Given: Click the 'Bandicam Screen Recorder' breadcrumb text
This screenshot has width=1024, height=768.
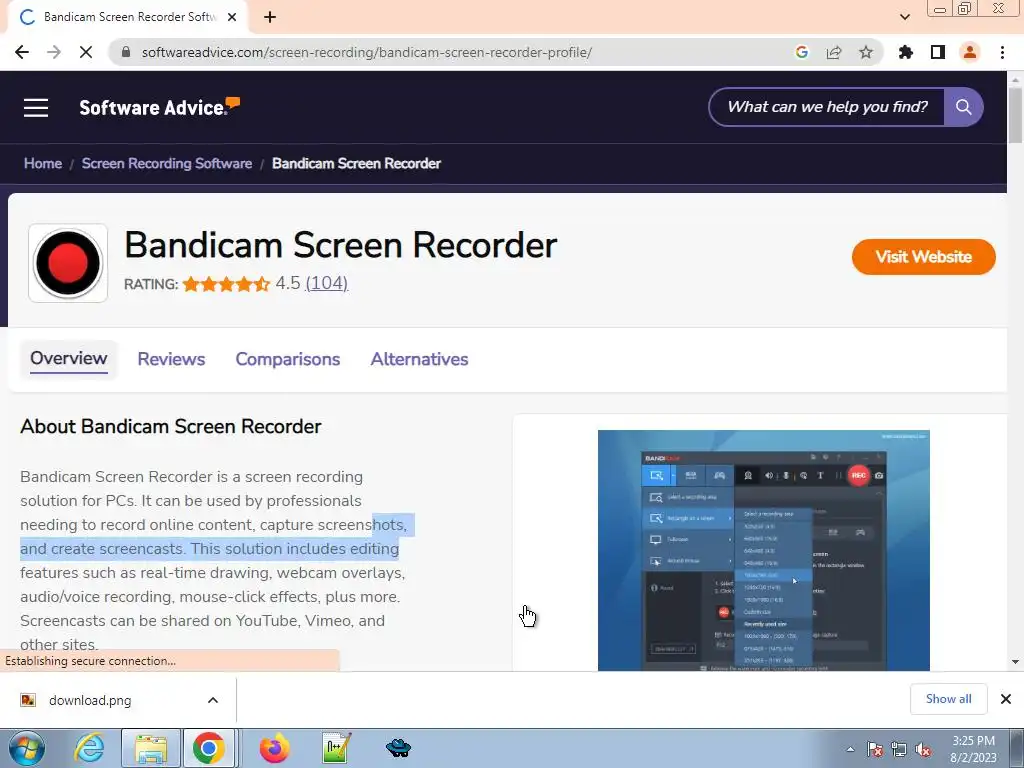Looking at the screenshot, I should pyautogui.click(x=356, y=163).
